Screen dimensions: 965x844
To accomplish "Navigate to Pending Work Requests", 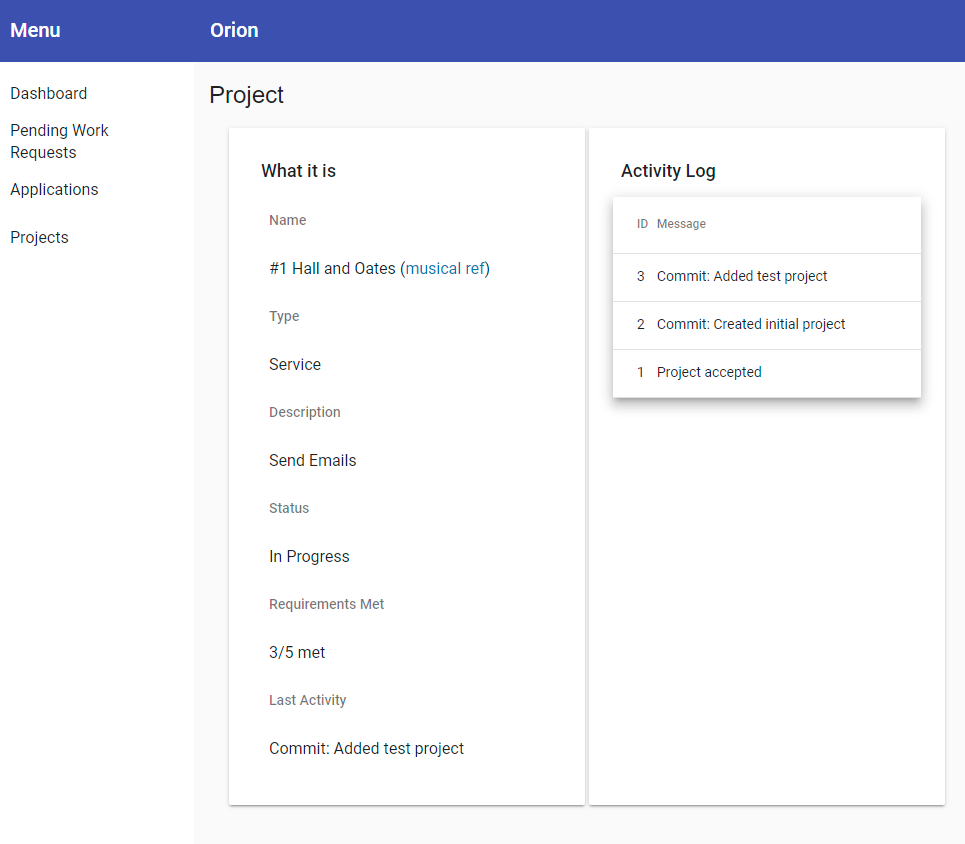I will click(x=59, y=141).
